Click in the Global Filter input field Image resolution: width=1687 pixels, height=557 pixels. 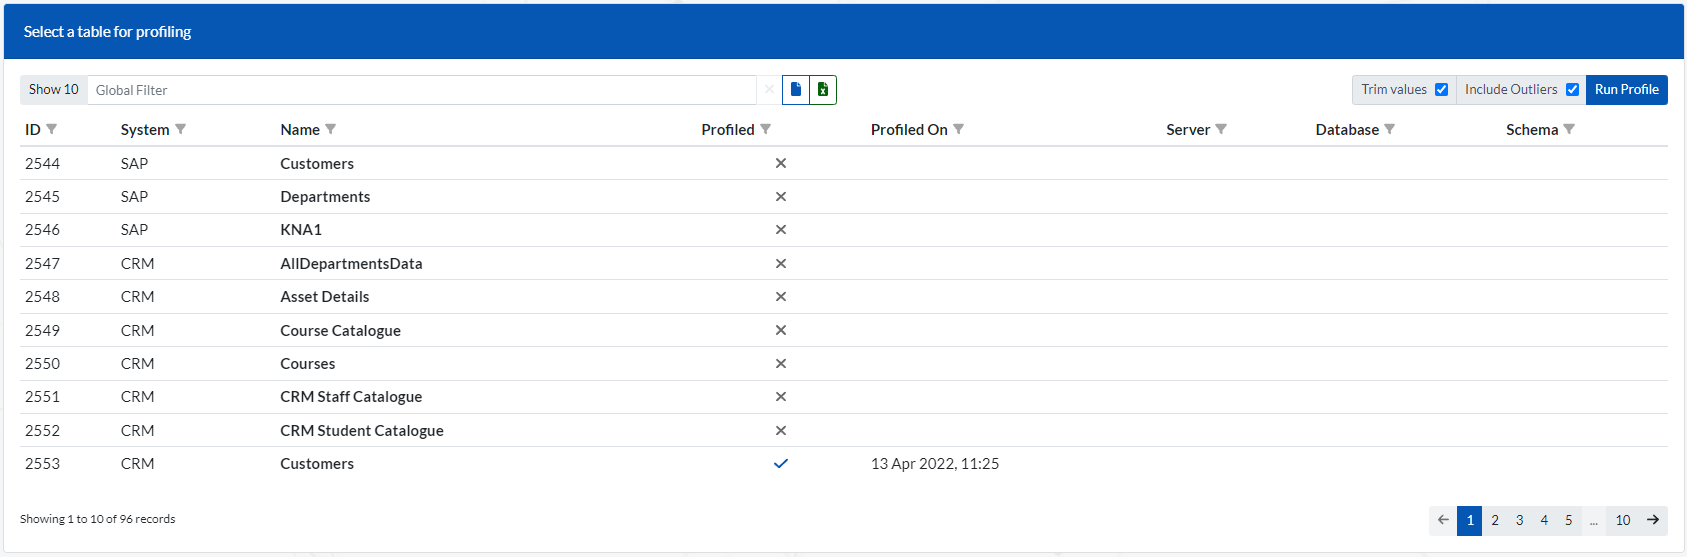point(420,90)
